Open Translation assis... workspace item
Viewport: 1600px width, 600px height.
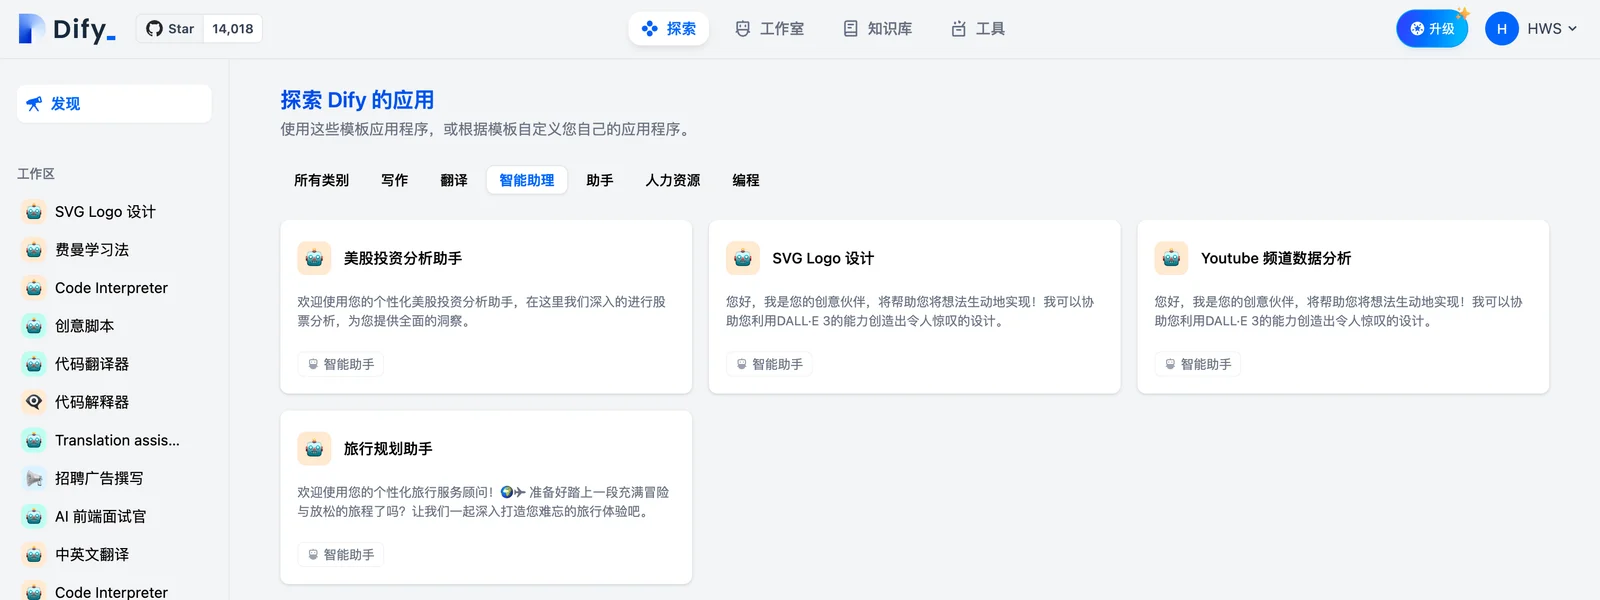[117, 440]
